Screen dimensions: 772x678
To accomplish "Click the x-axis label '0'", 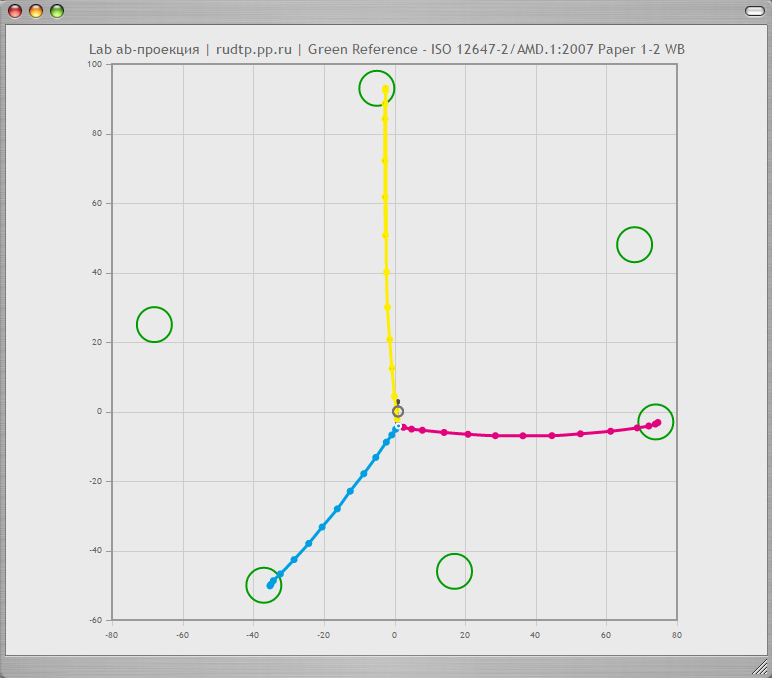I will [x=394, y=635].
